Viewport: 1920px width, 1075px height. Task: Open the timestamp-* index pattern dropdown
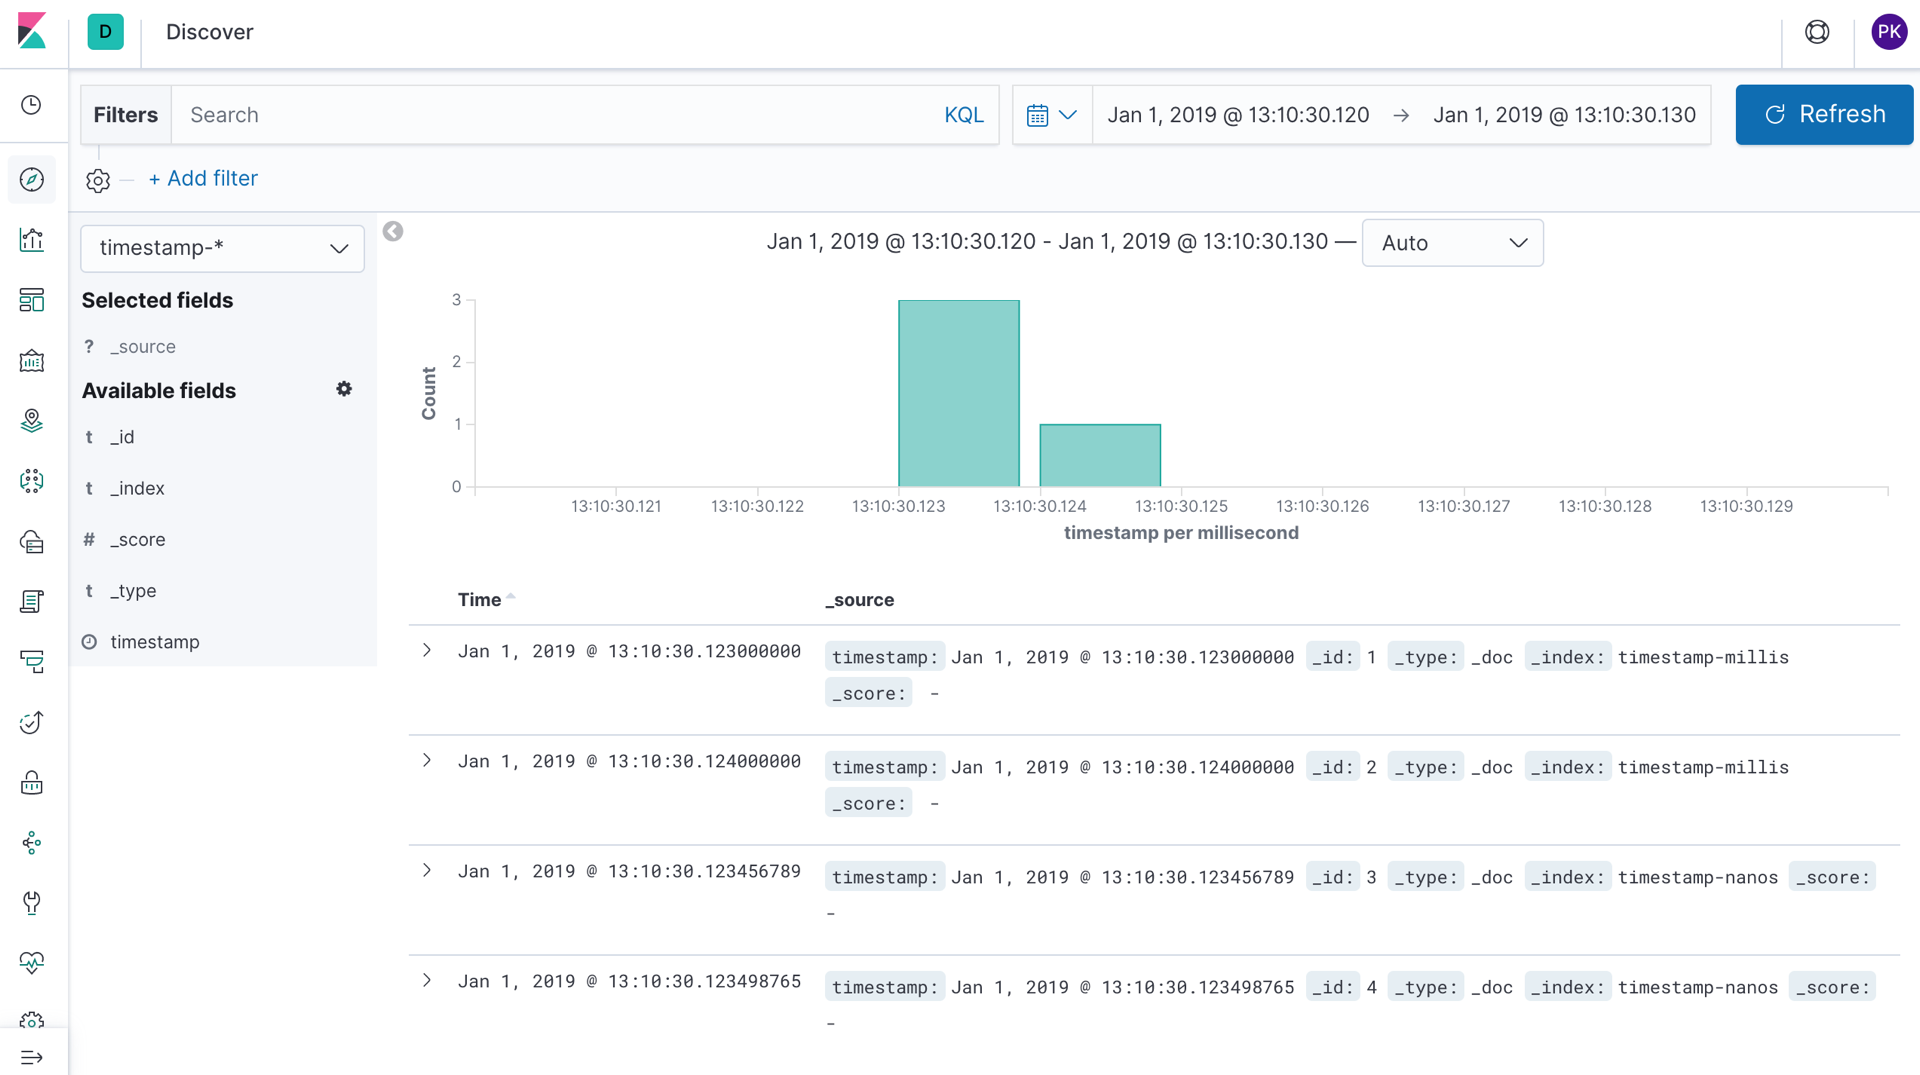pos(222,248)
